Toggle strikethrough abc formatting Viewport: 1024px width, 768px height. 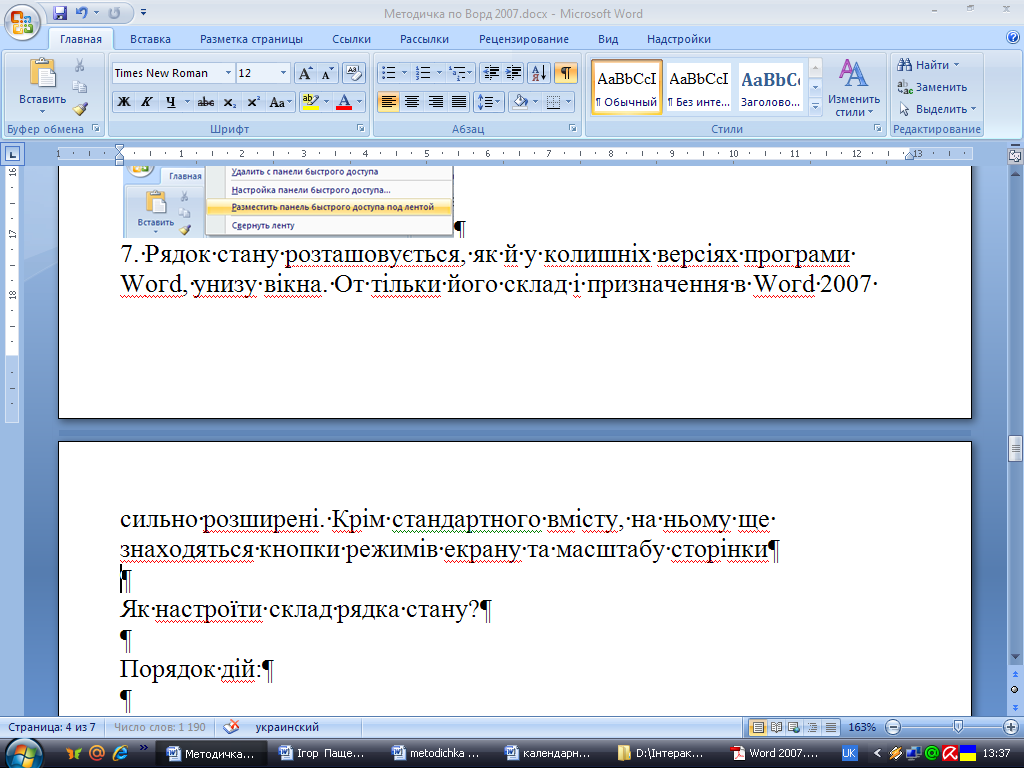(x=206, y=102)
